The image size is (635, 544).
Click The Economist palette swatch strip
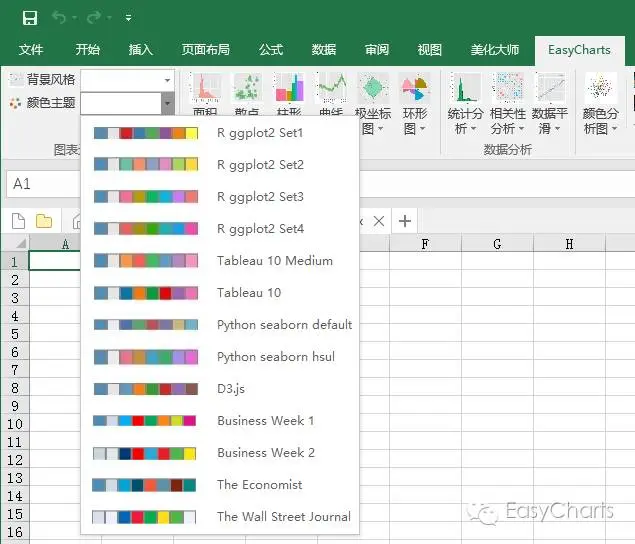coord(144,485)
